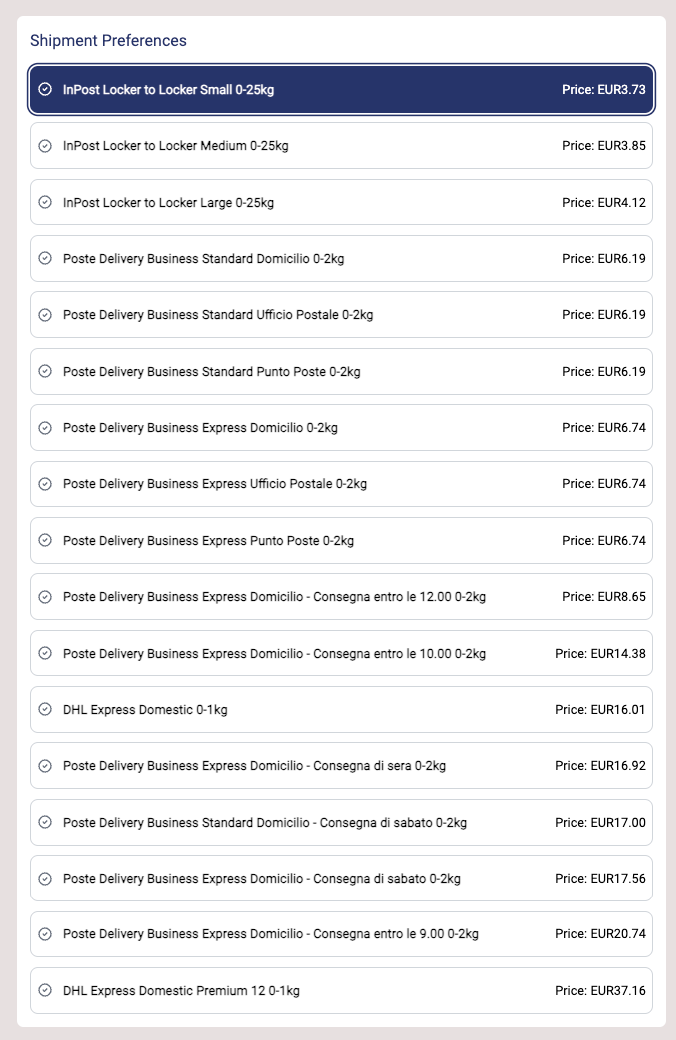The image size is (676, 1040).
Task: Click the EUR16.01 price for DHL Express
Action: point(600,709)
